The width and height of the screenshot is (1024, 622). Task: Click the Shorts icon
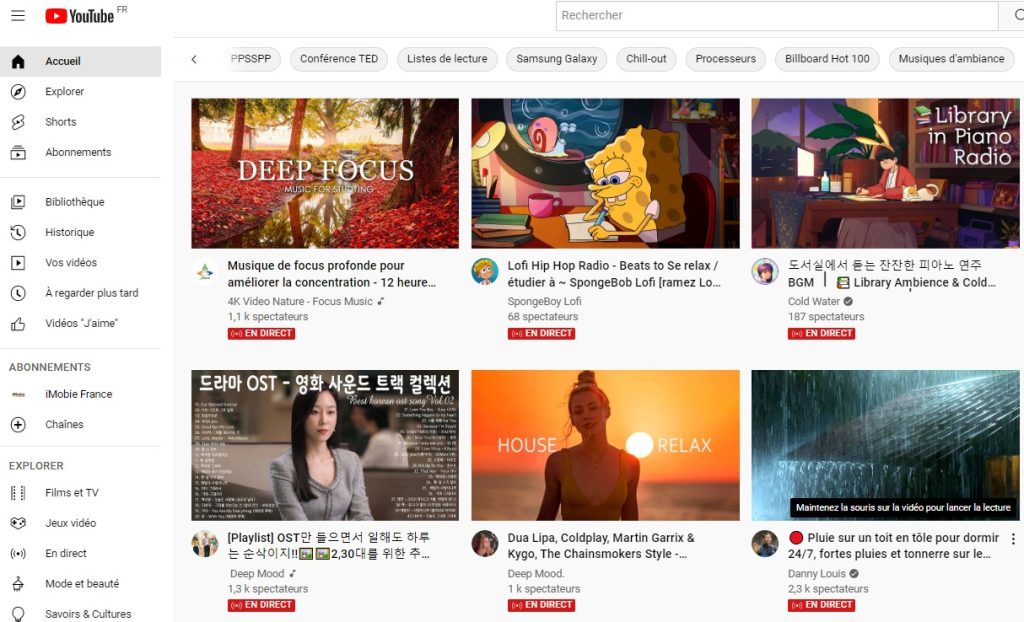(x=18, y=122)
